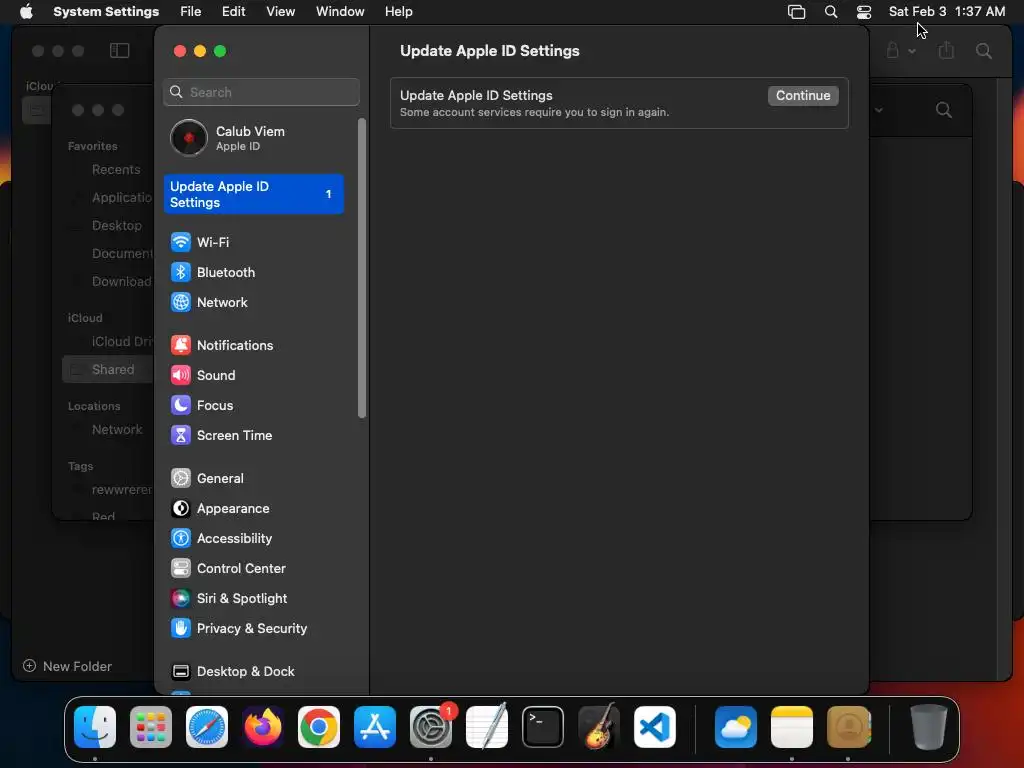This screenshot has height=768, width=1024.
Task: Open Firefox in the Dock
Action: 263,727
